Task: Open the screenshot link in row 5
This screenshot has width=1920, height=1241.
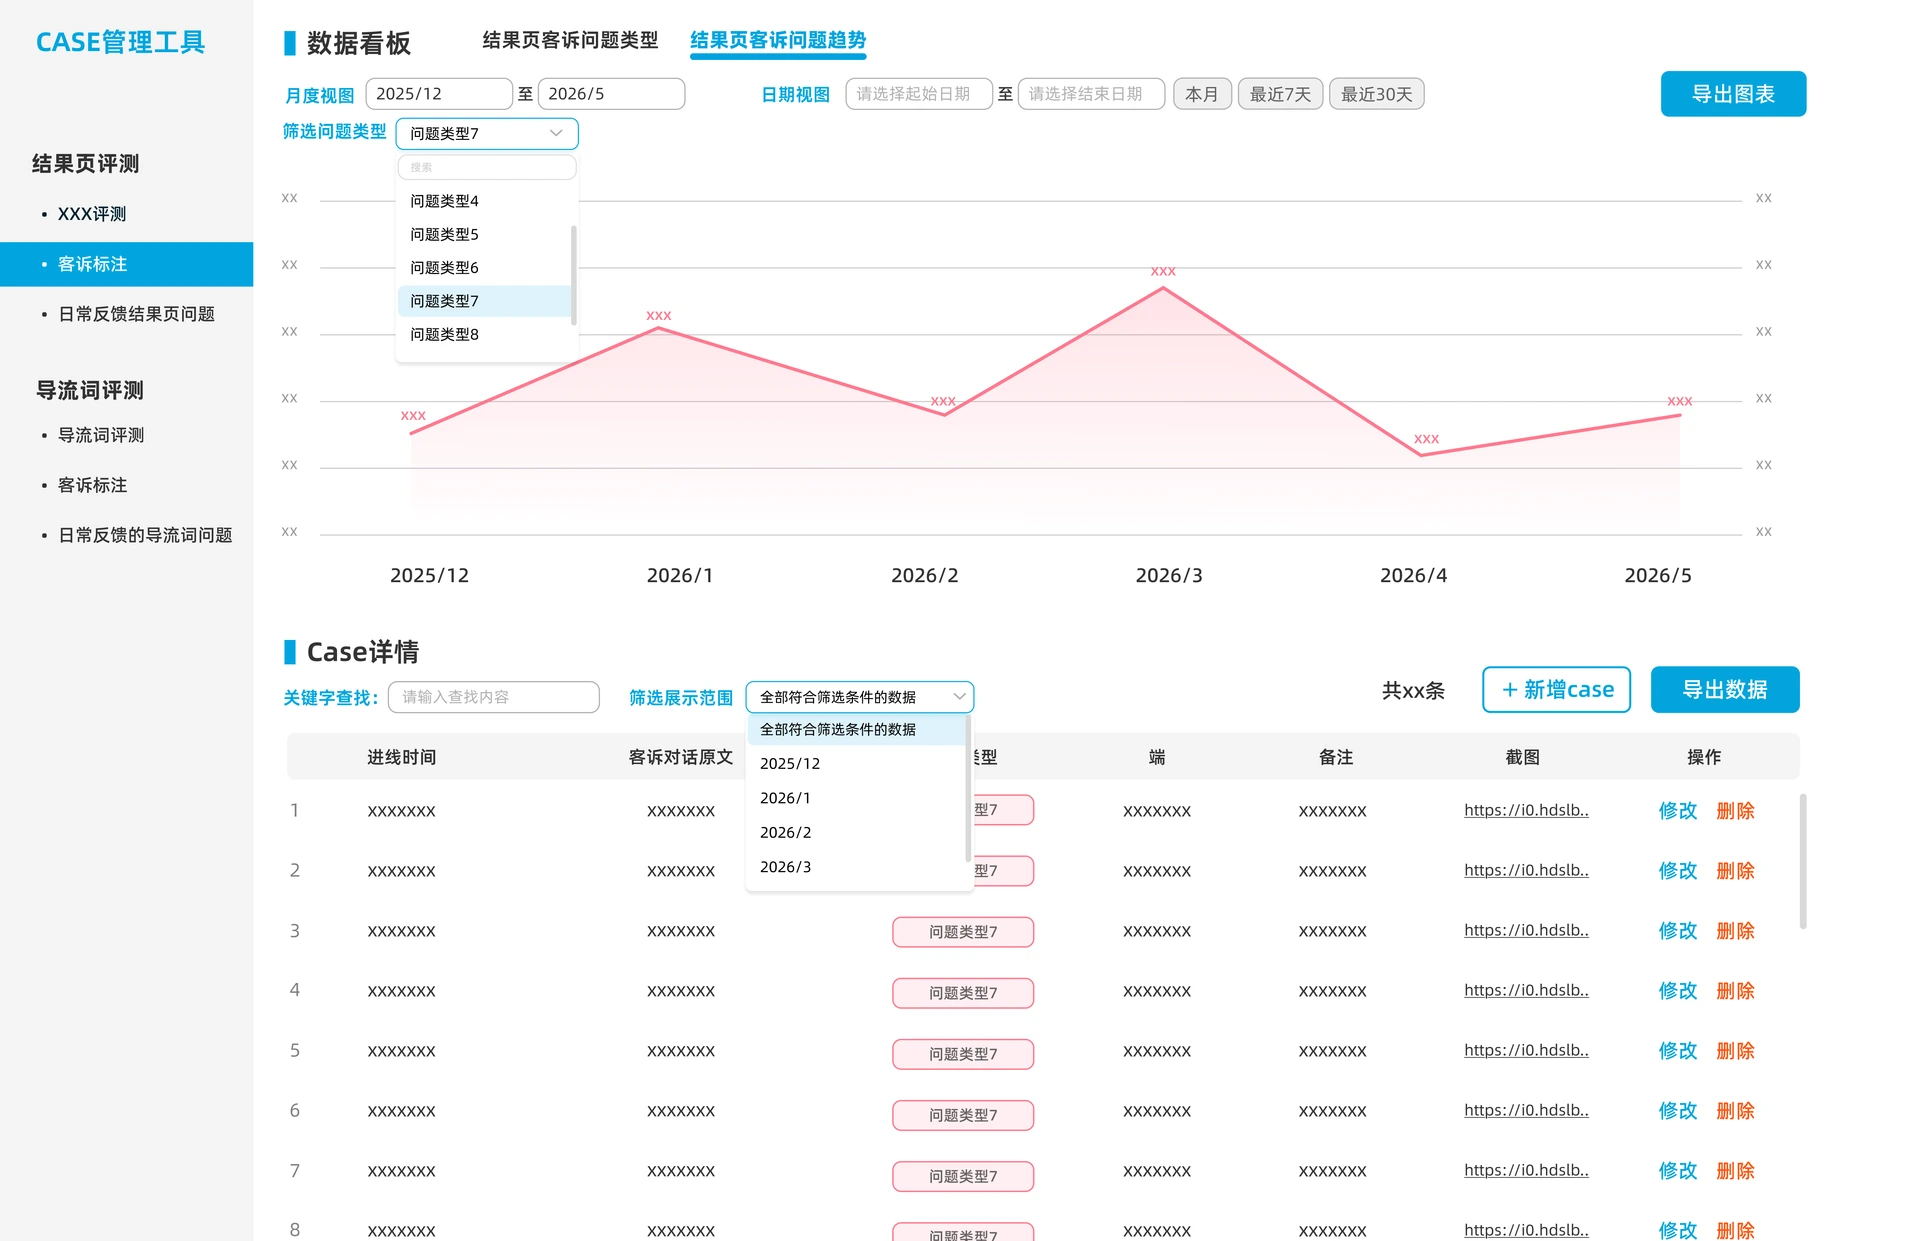Action: click(1526, 1050)
